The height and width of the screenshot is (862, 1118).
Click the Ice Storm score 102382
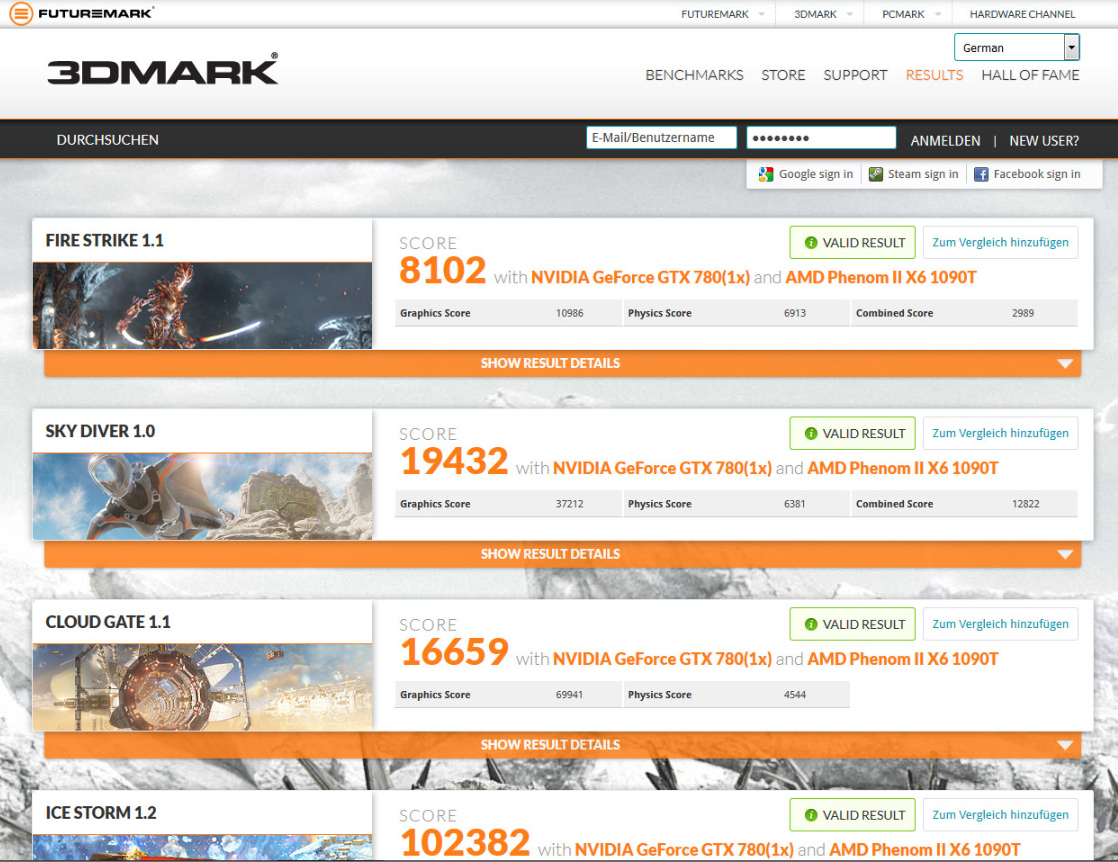point(465,843)
